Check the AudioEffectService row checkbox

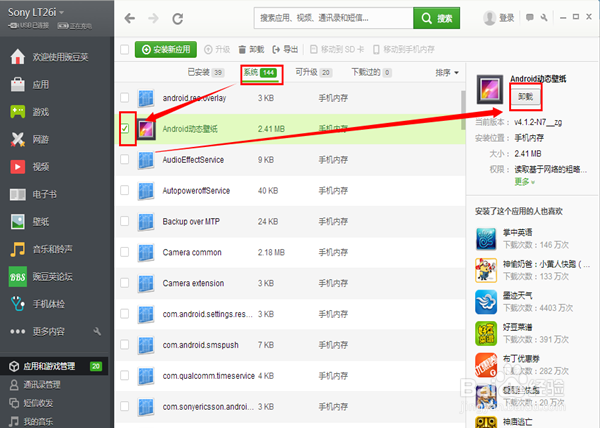click(124, 159)
